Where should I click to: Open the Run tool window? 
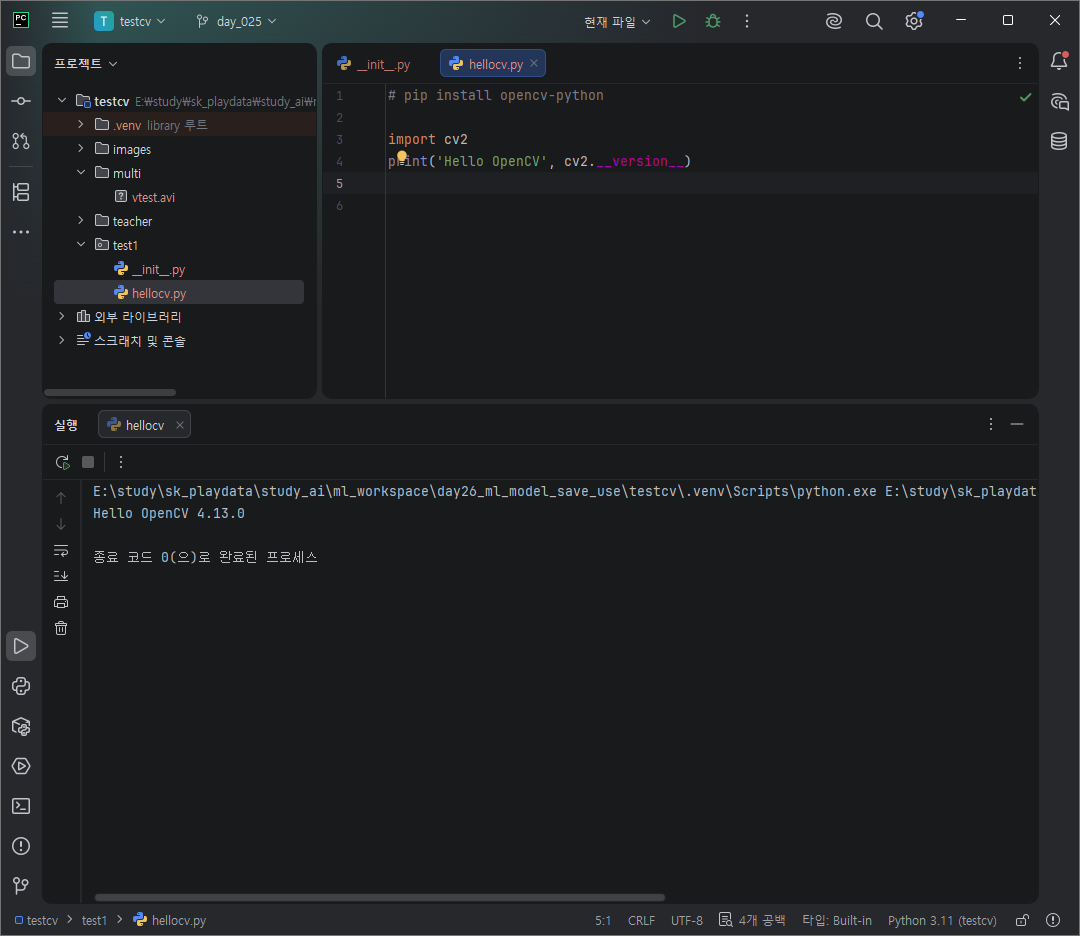point(21,646)
